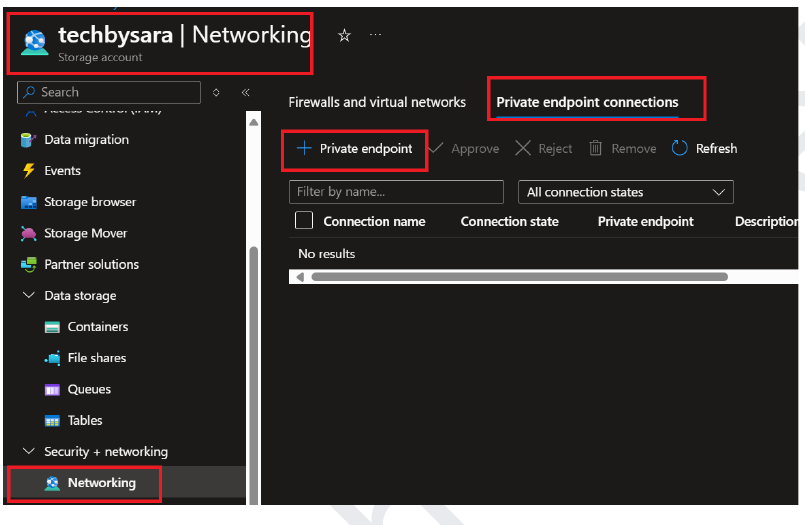This screenshot has height=525, width=805.
Task: Click the Private endpoint add button label
Action: (366, 149)
